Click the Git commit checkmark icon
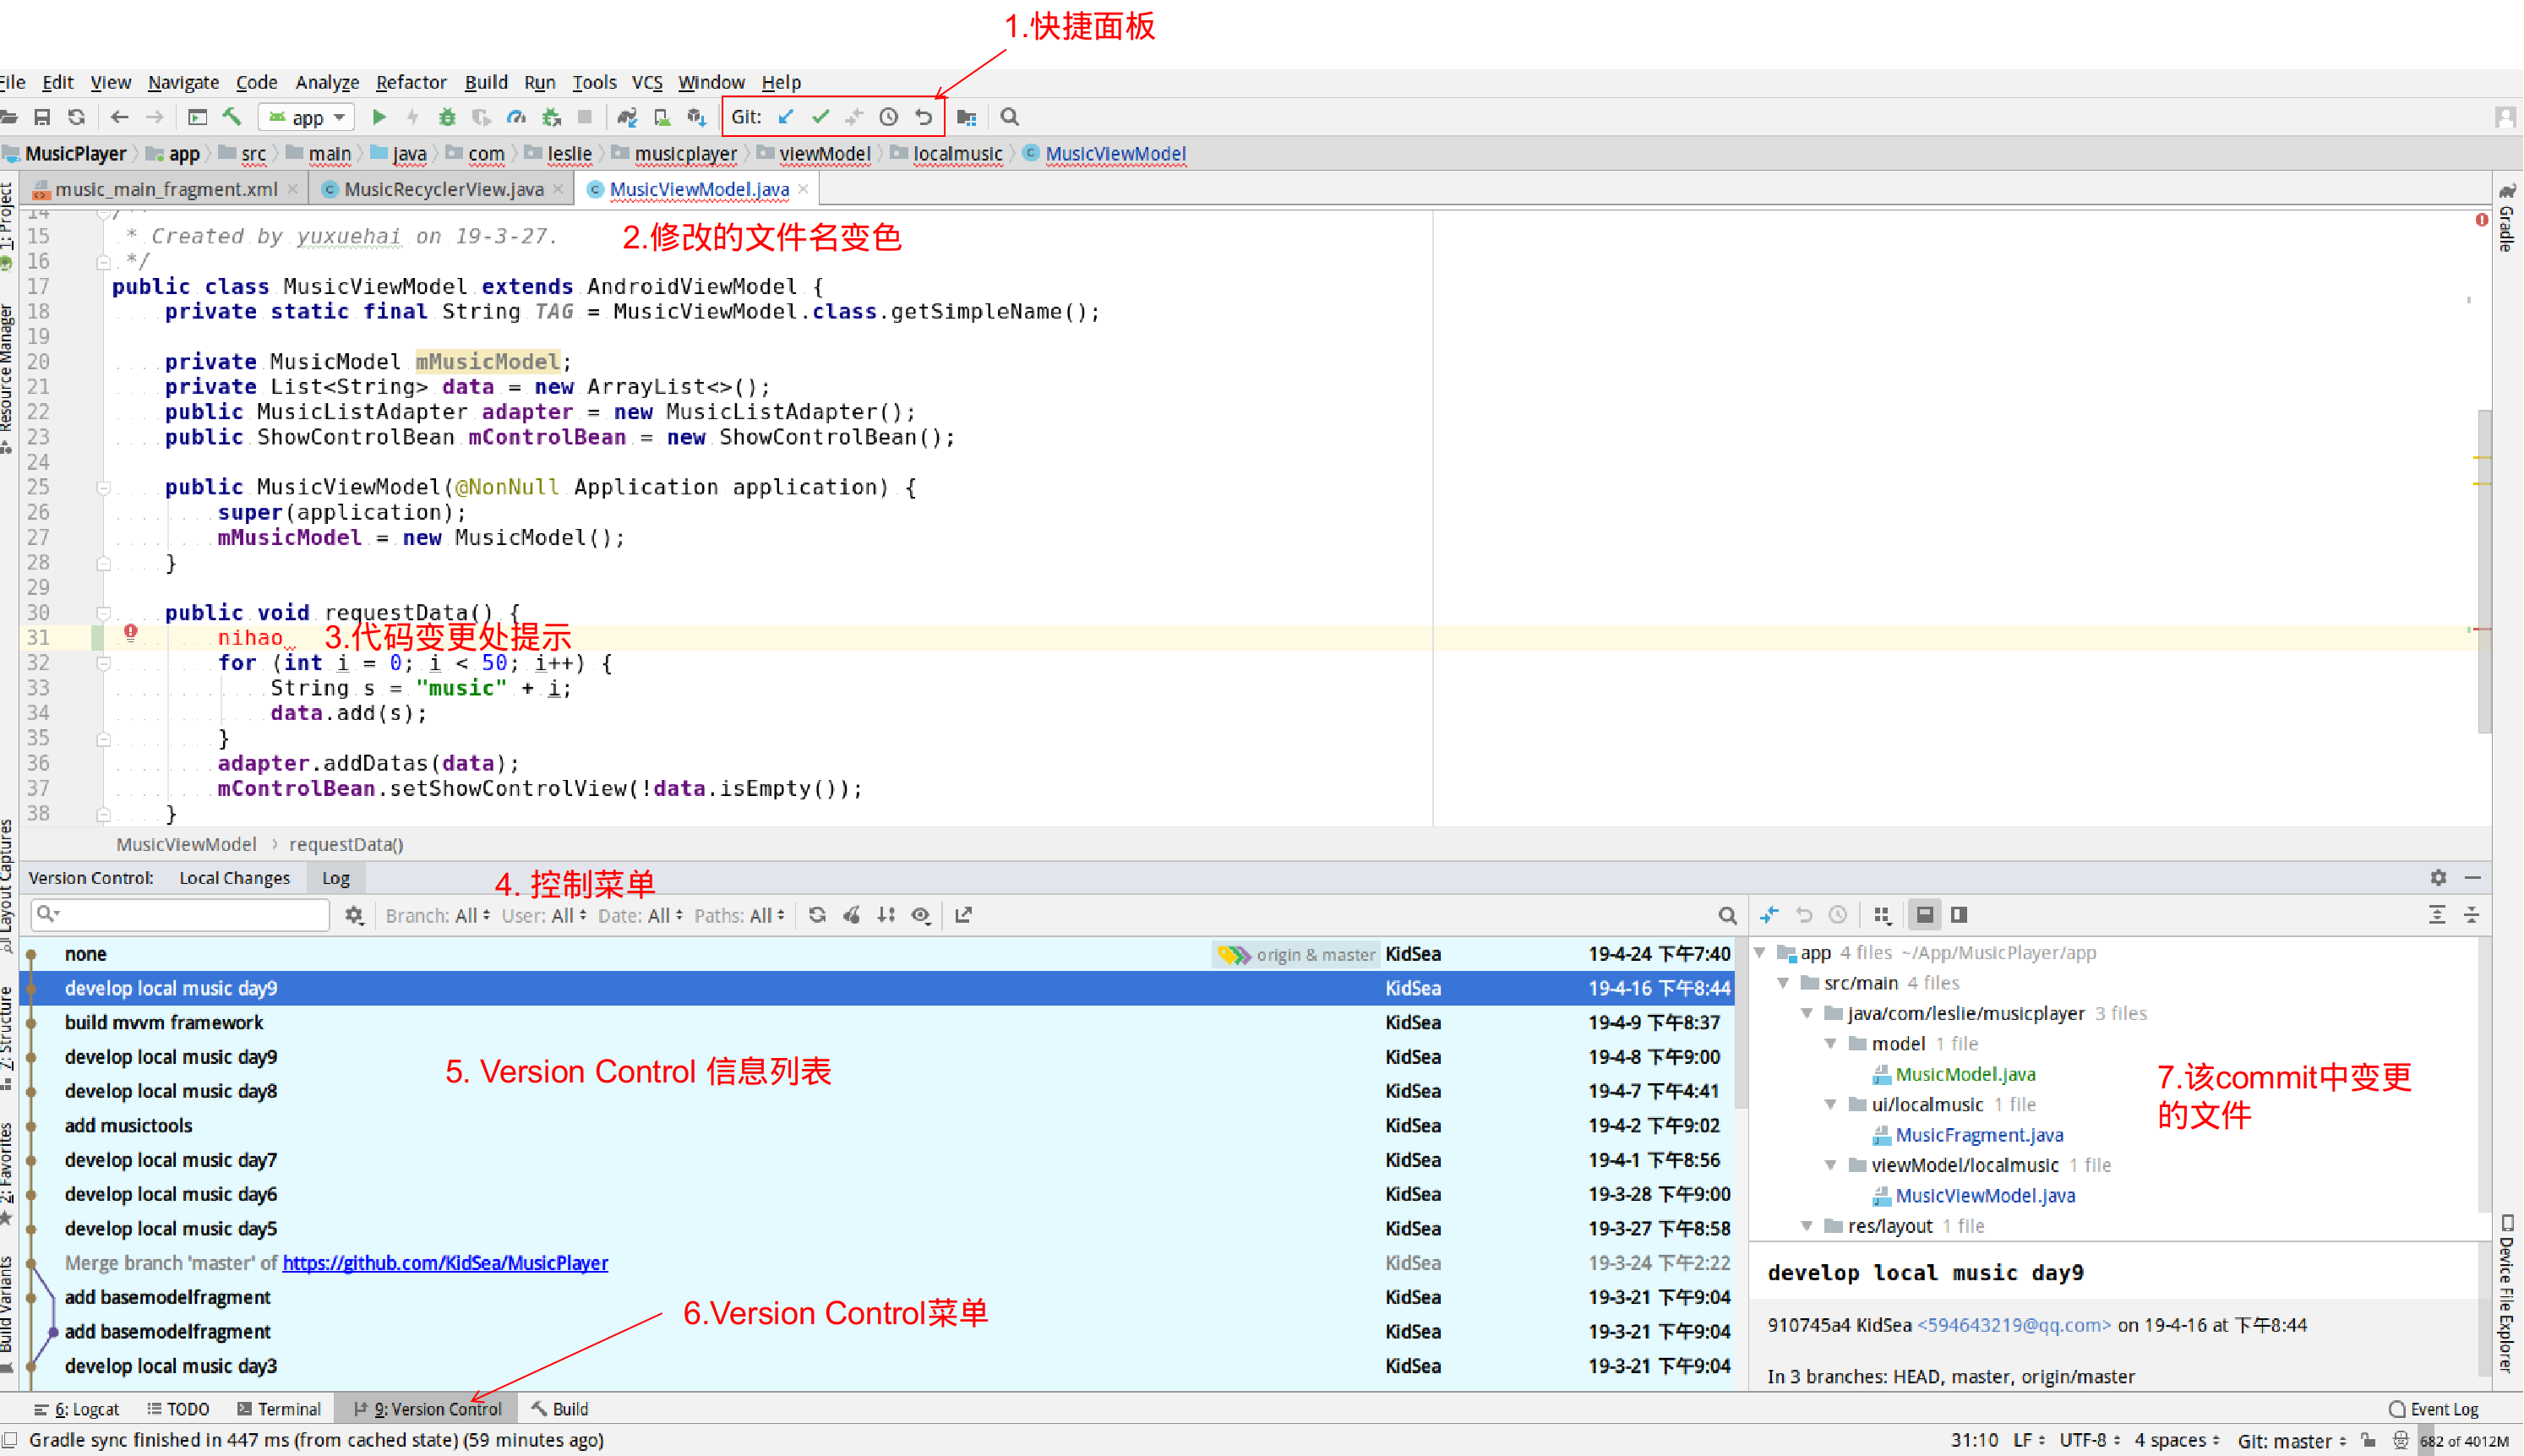The width and height of the screenshot is (2524, 1456). click(x=820, y=117)
